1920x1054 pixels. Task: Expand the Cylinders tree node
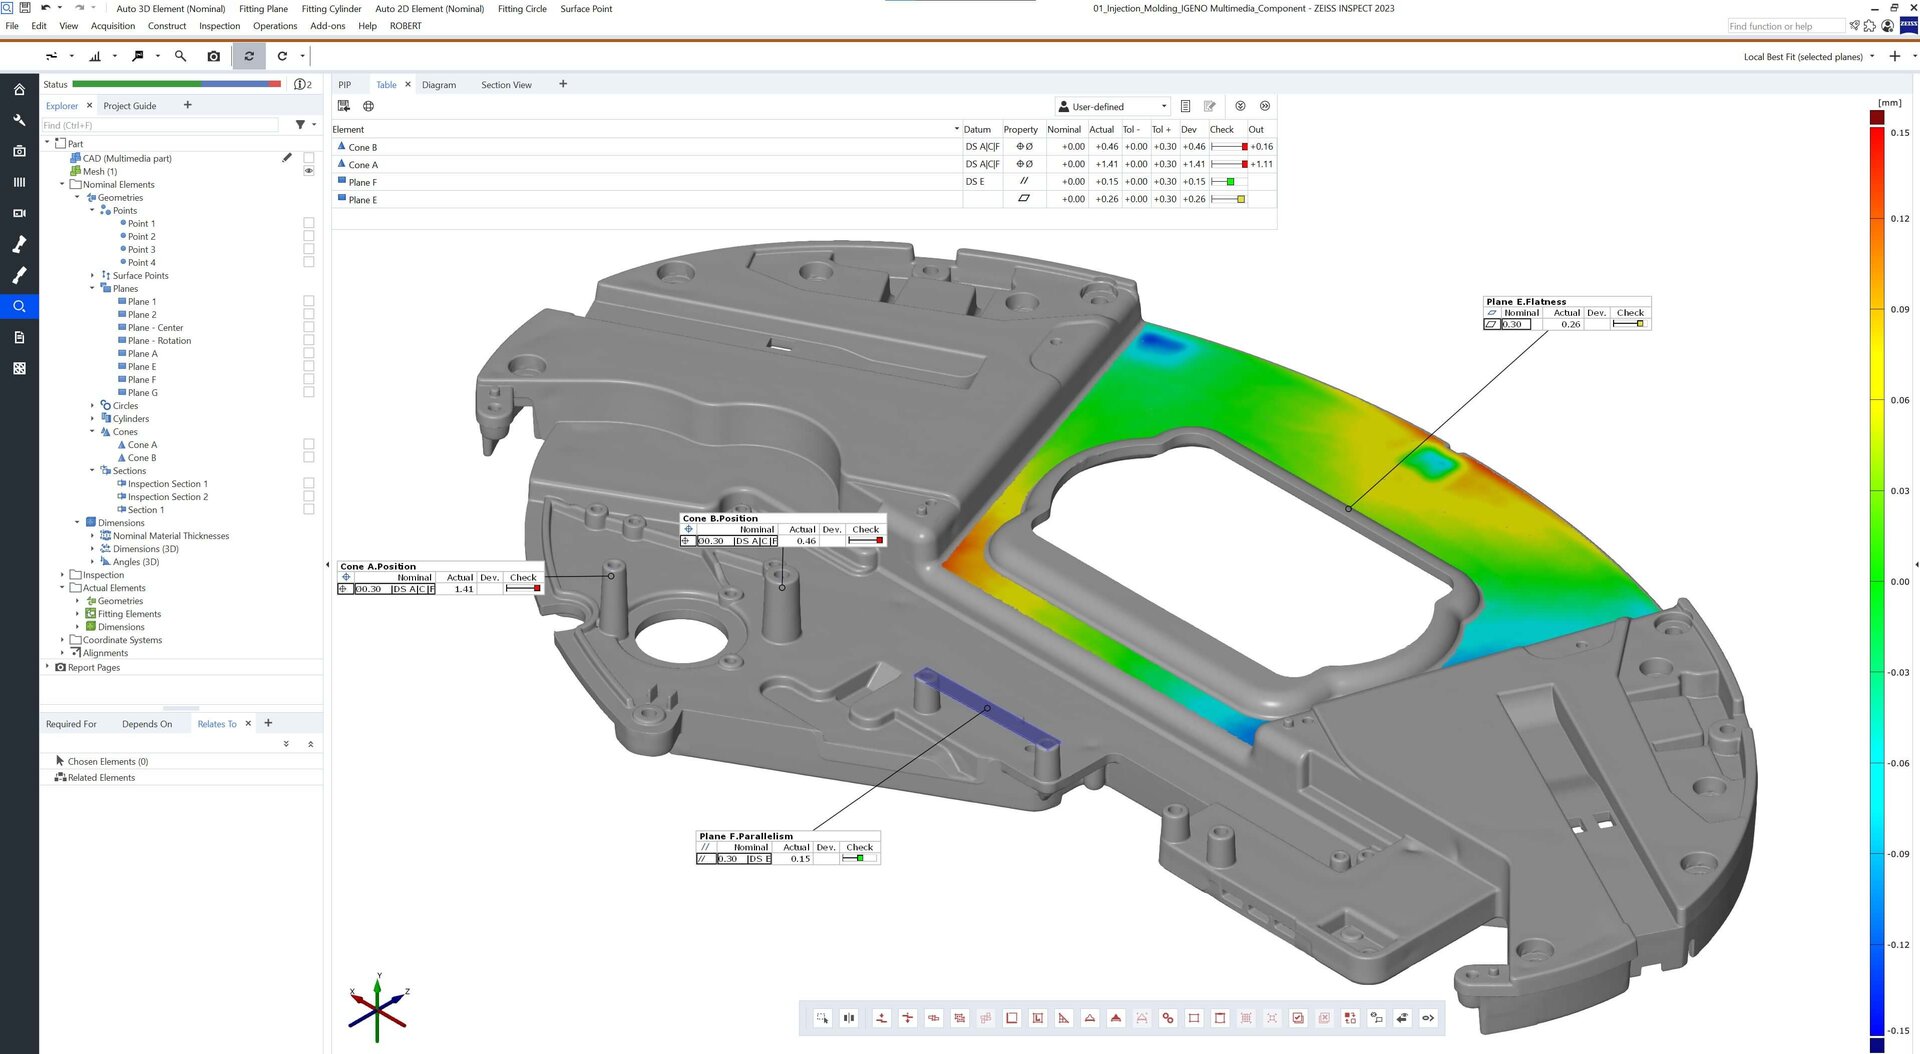coord(92,418)
